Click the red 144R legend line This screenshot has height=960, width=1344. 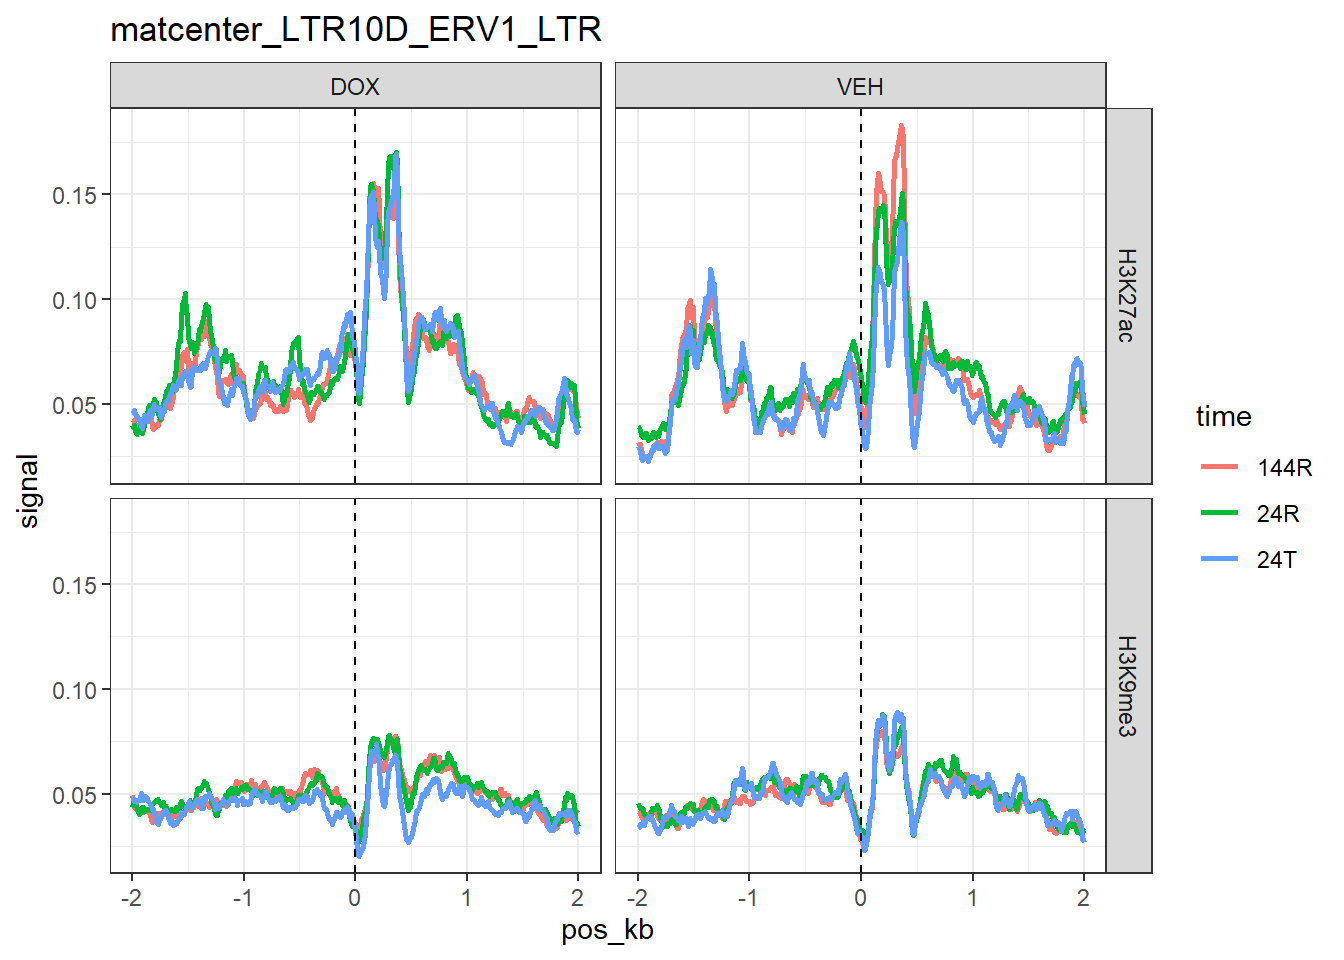tap(1219, 467)
